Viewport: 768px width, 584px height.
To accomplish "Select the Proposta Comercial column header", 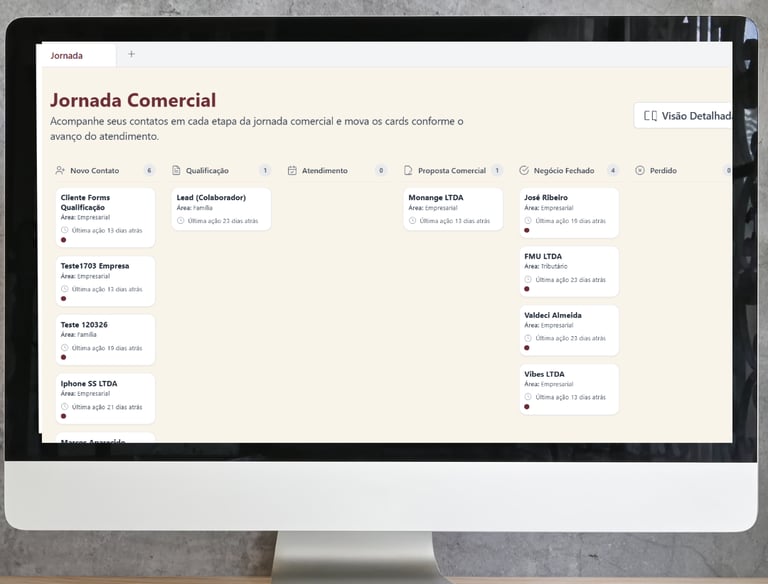I will click(453, 170).
